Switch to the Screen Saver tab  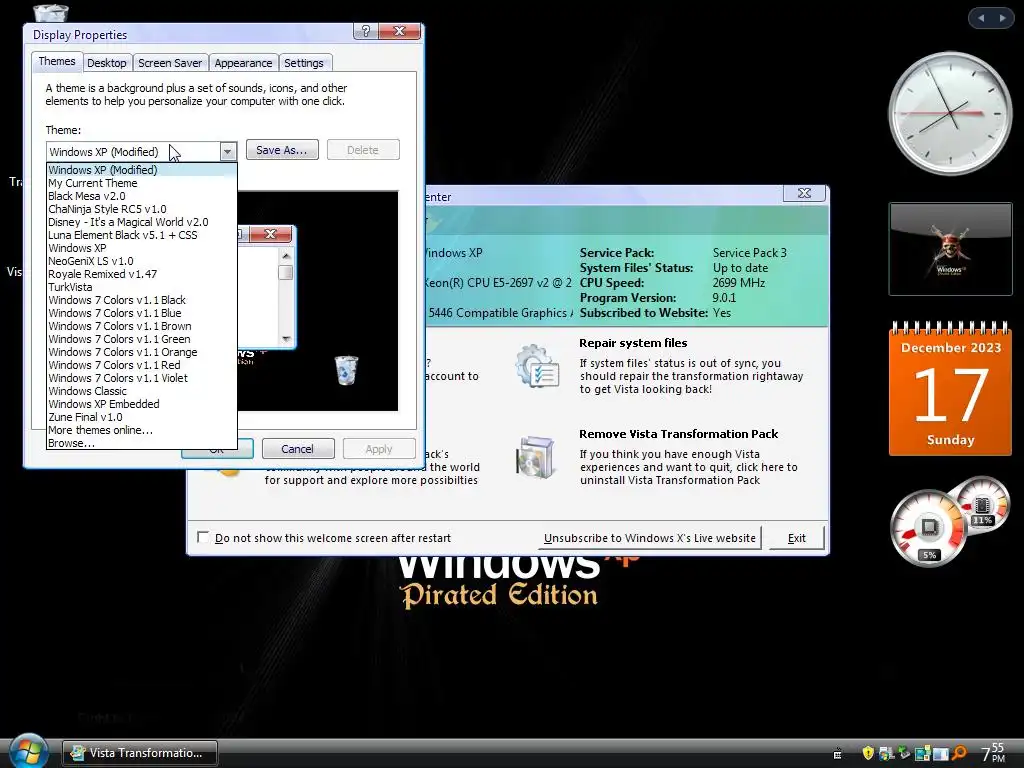pos(170,63)
